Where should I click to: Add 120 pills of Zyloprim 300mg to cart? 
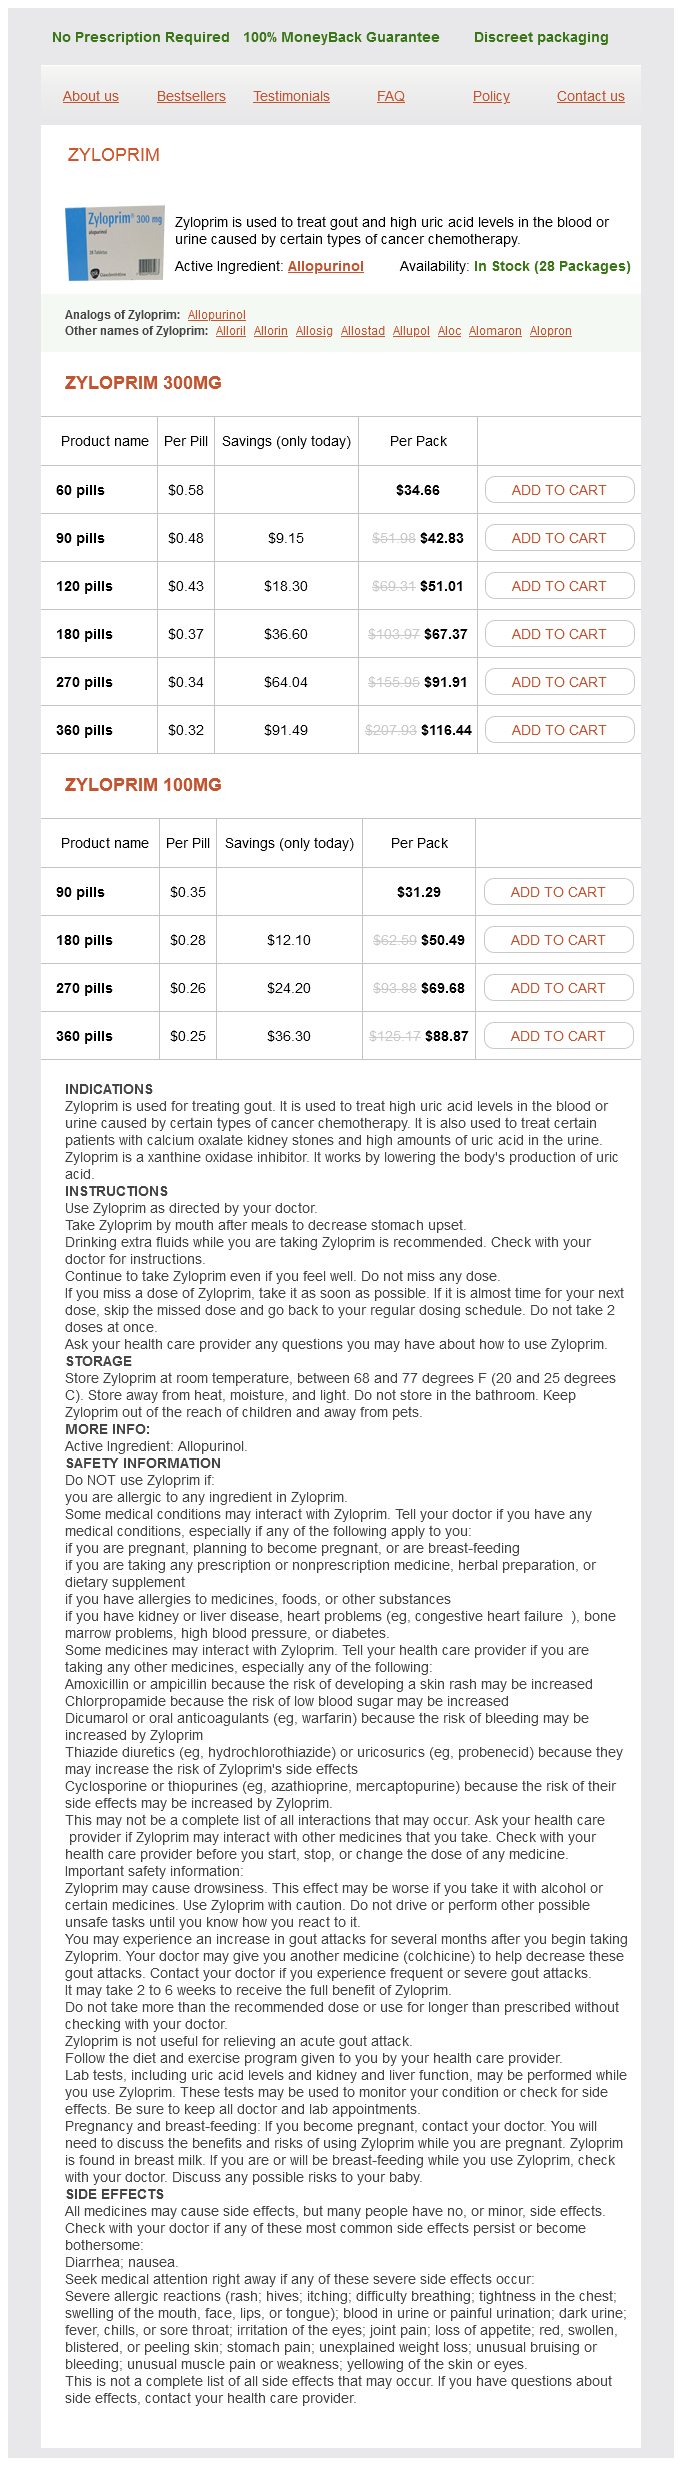[559, 586]
